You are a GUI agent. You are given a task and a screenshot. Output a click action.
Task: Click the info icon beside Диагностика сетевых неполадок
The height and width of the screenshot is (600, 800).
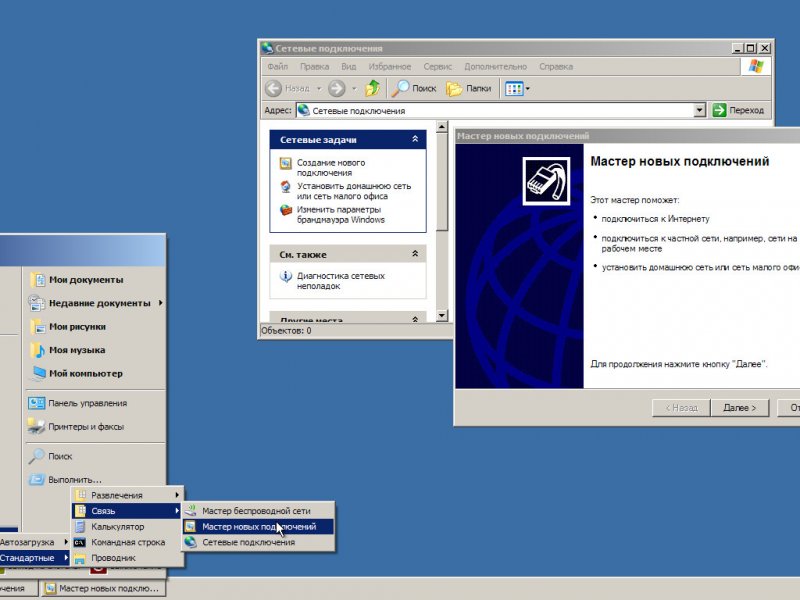click(286, 277)
